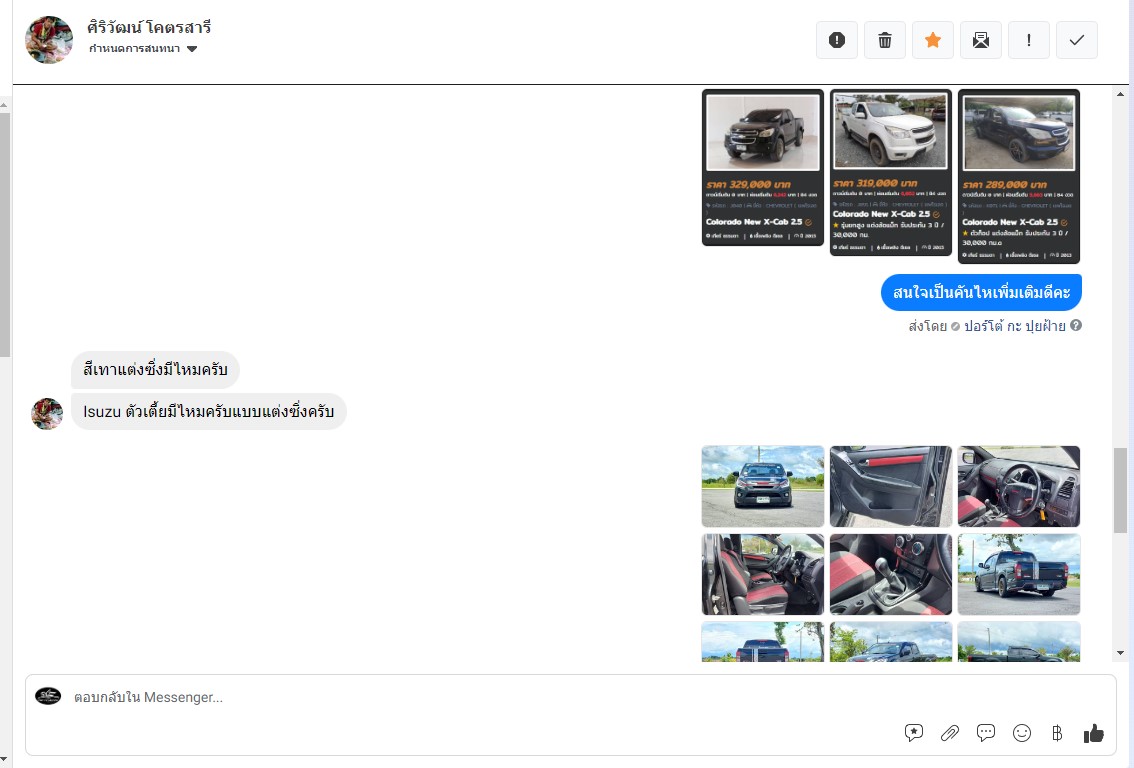Attach a file using paperclip icon
The height and width of the screenshot is (768, 1134).
click(950, 733)
